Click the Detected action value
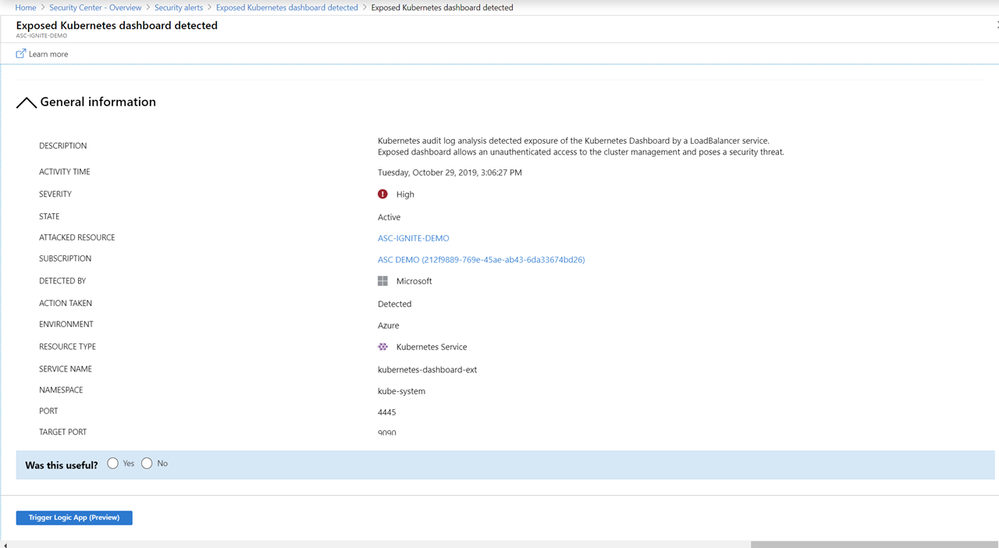The image size is (999, 548). 394,304
